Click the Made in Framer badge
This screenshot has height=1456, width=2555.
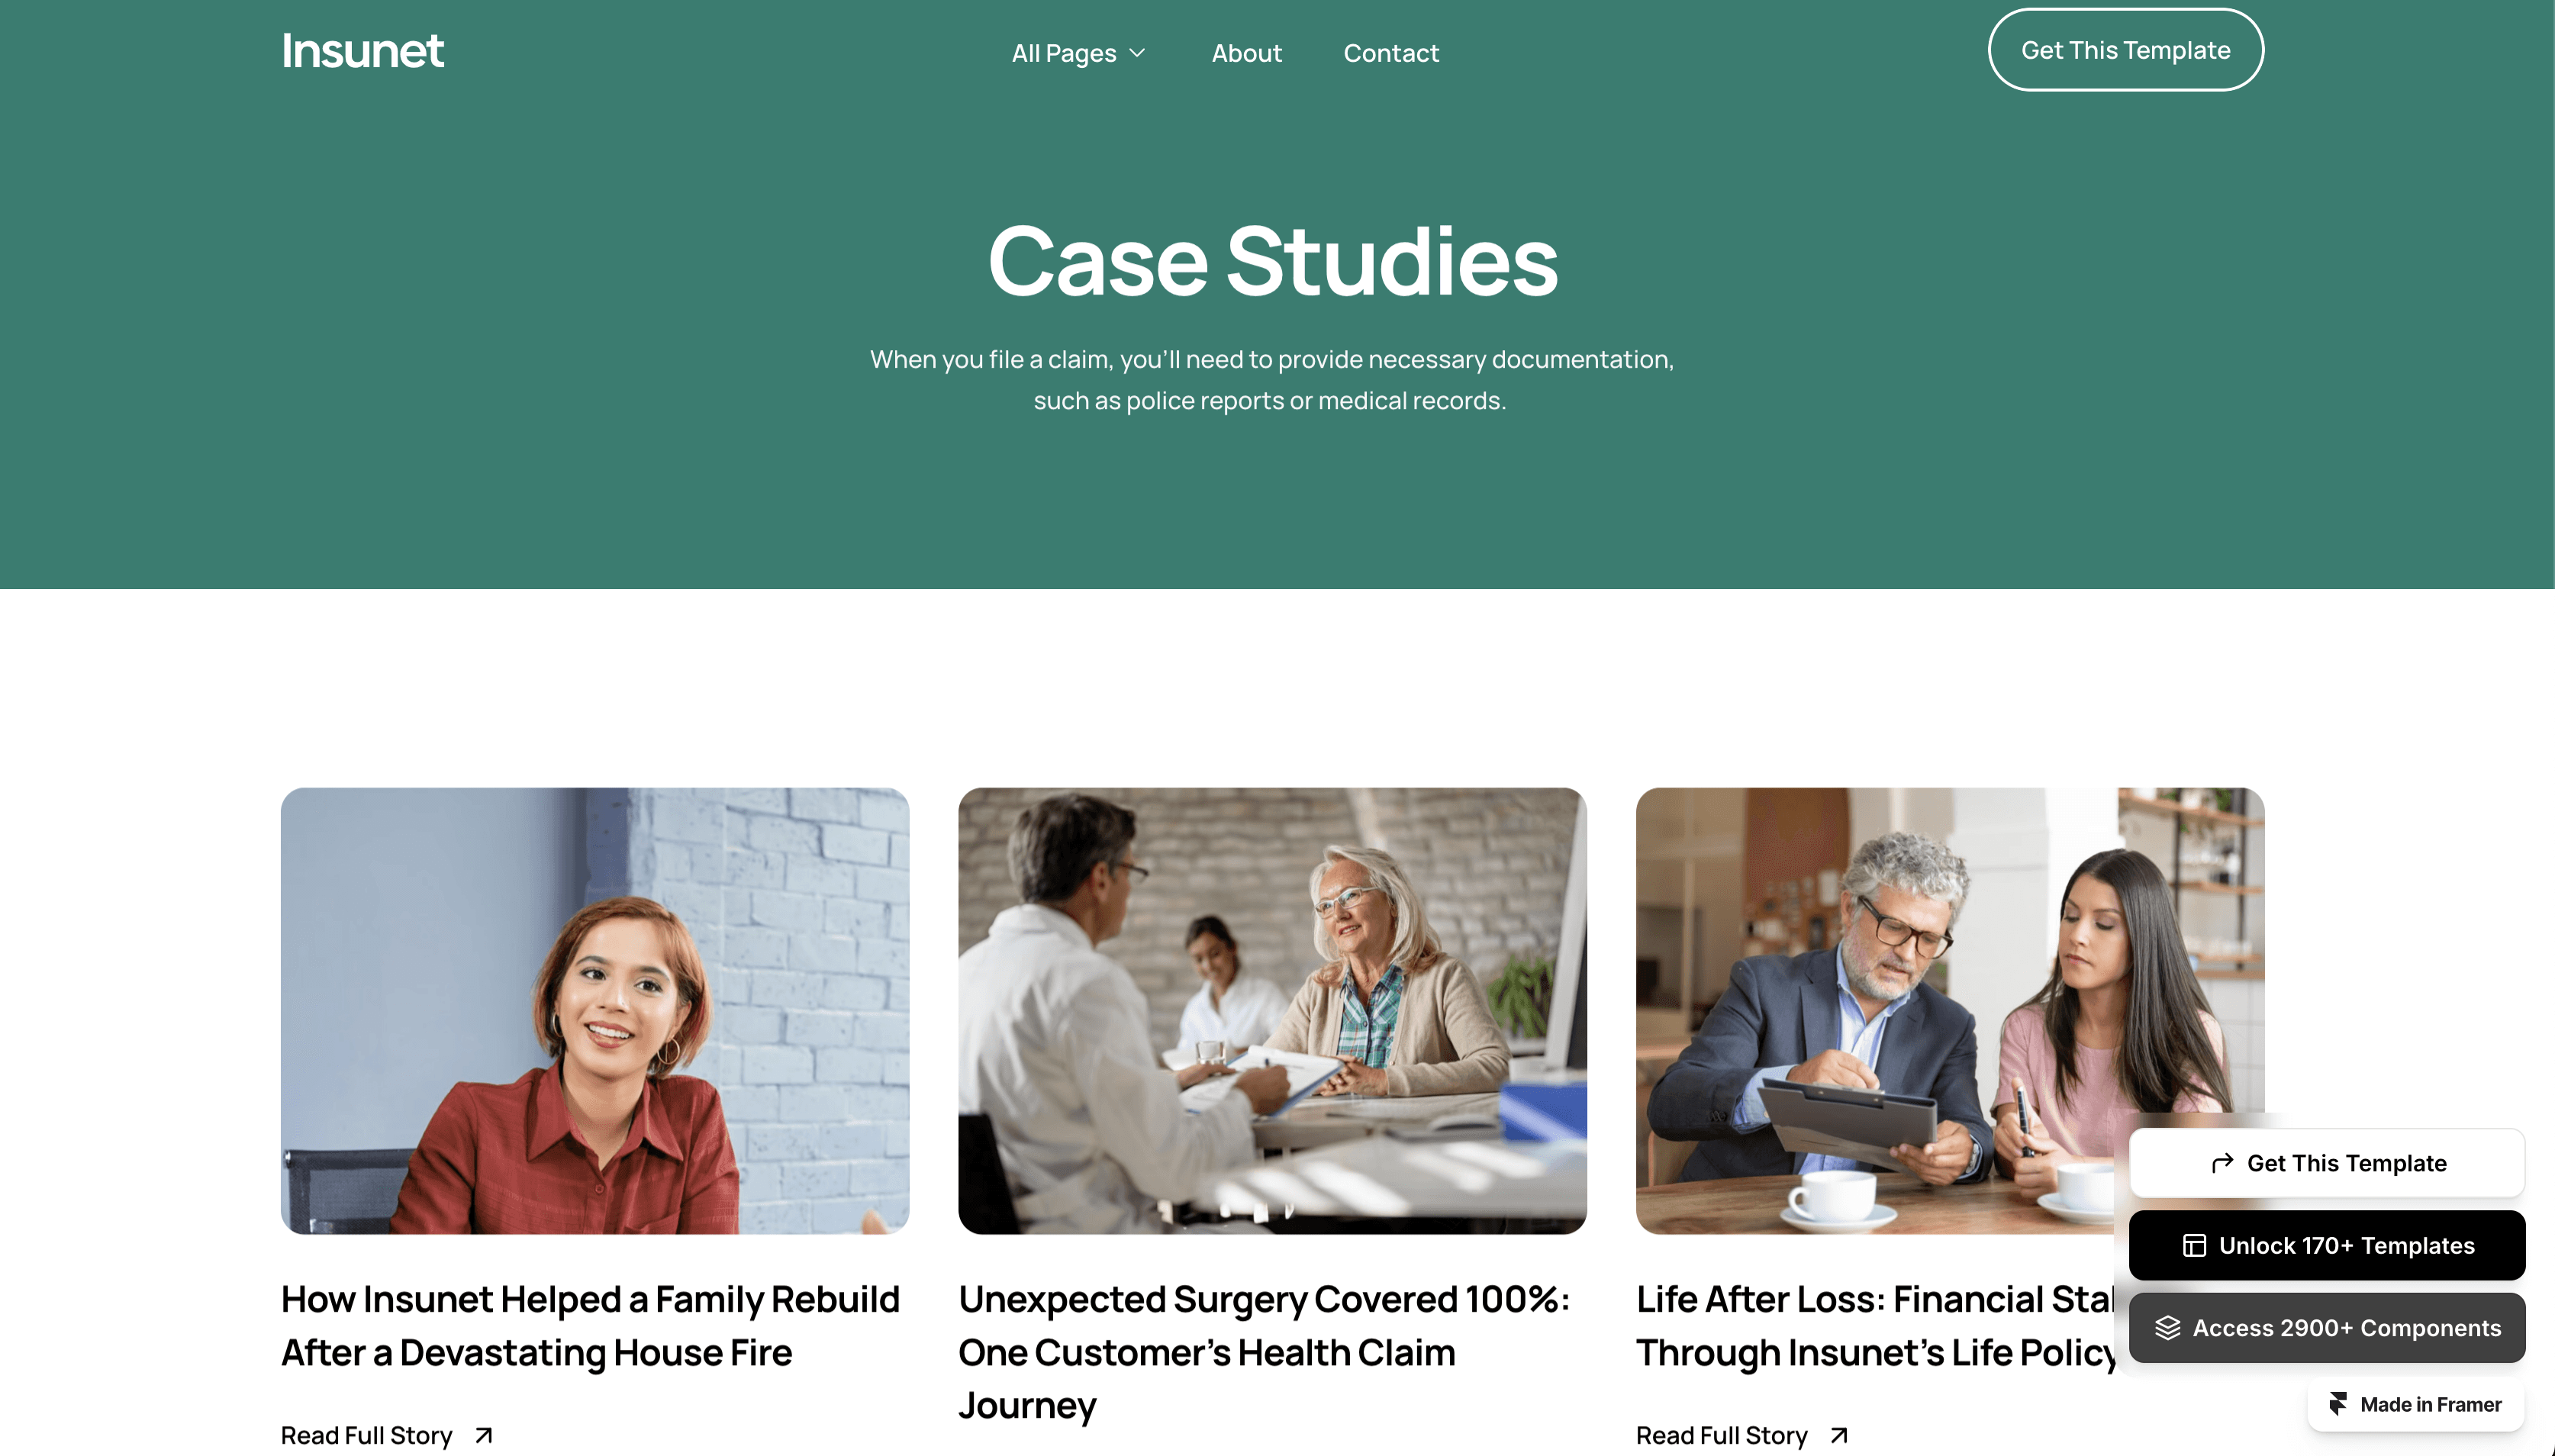tap(2415, 1404)
